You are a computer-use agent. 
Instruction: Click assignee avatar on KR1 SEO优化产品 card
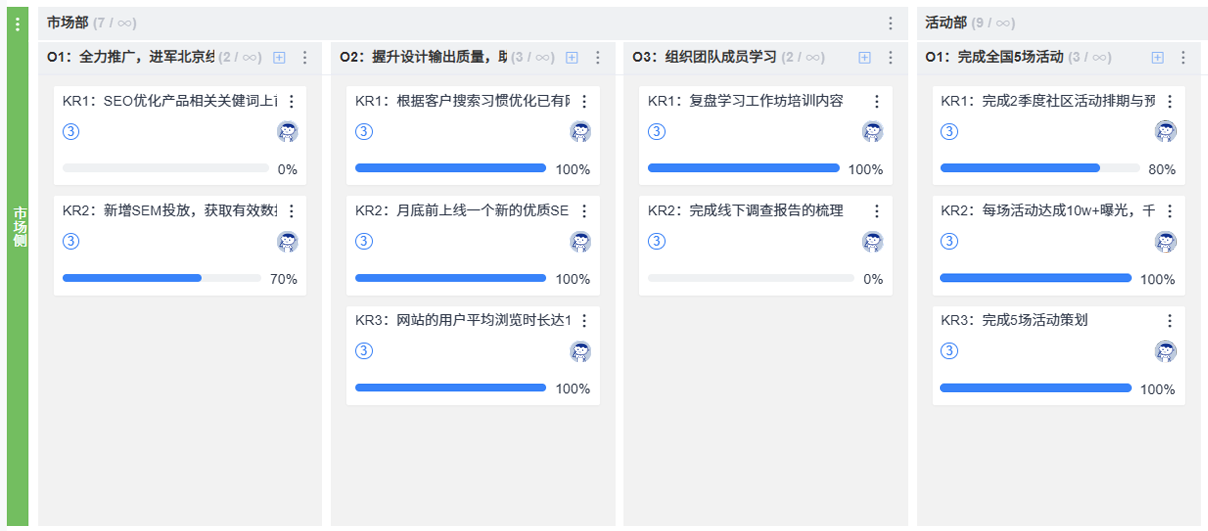[x=288, y=131]
